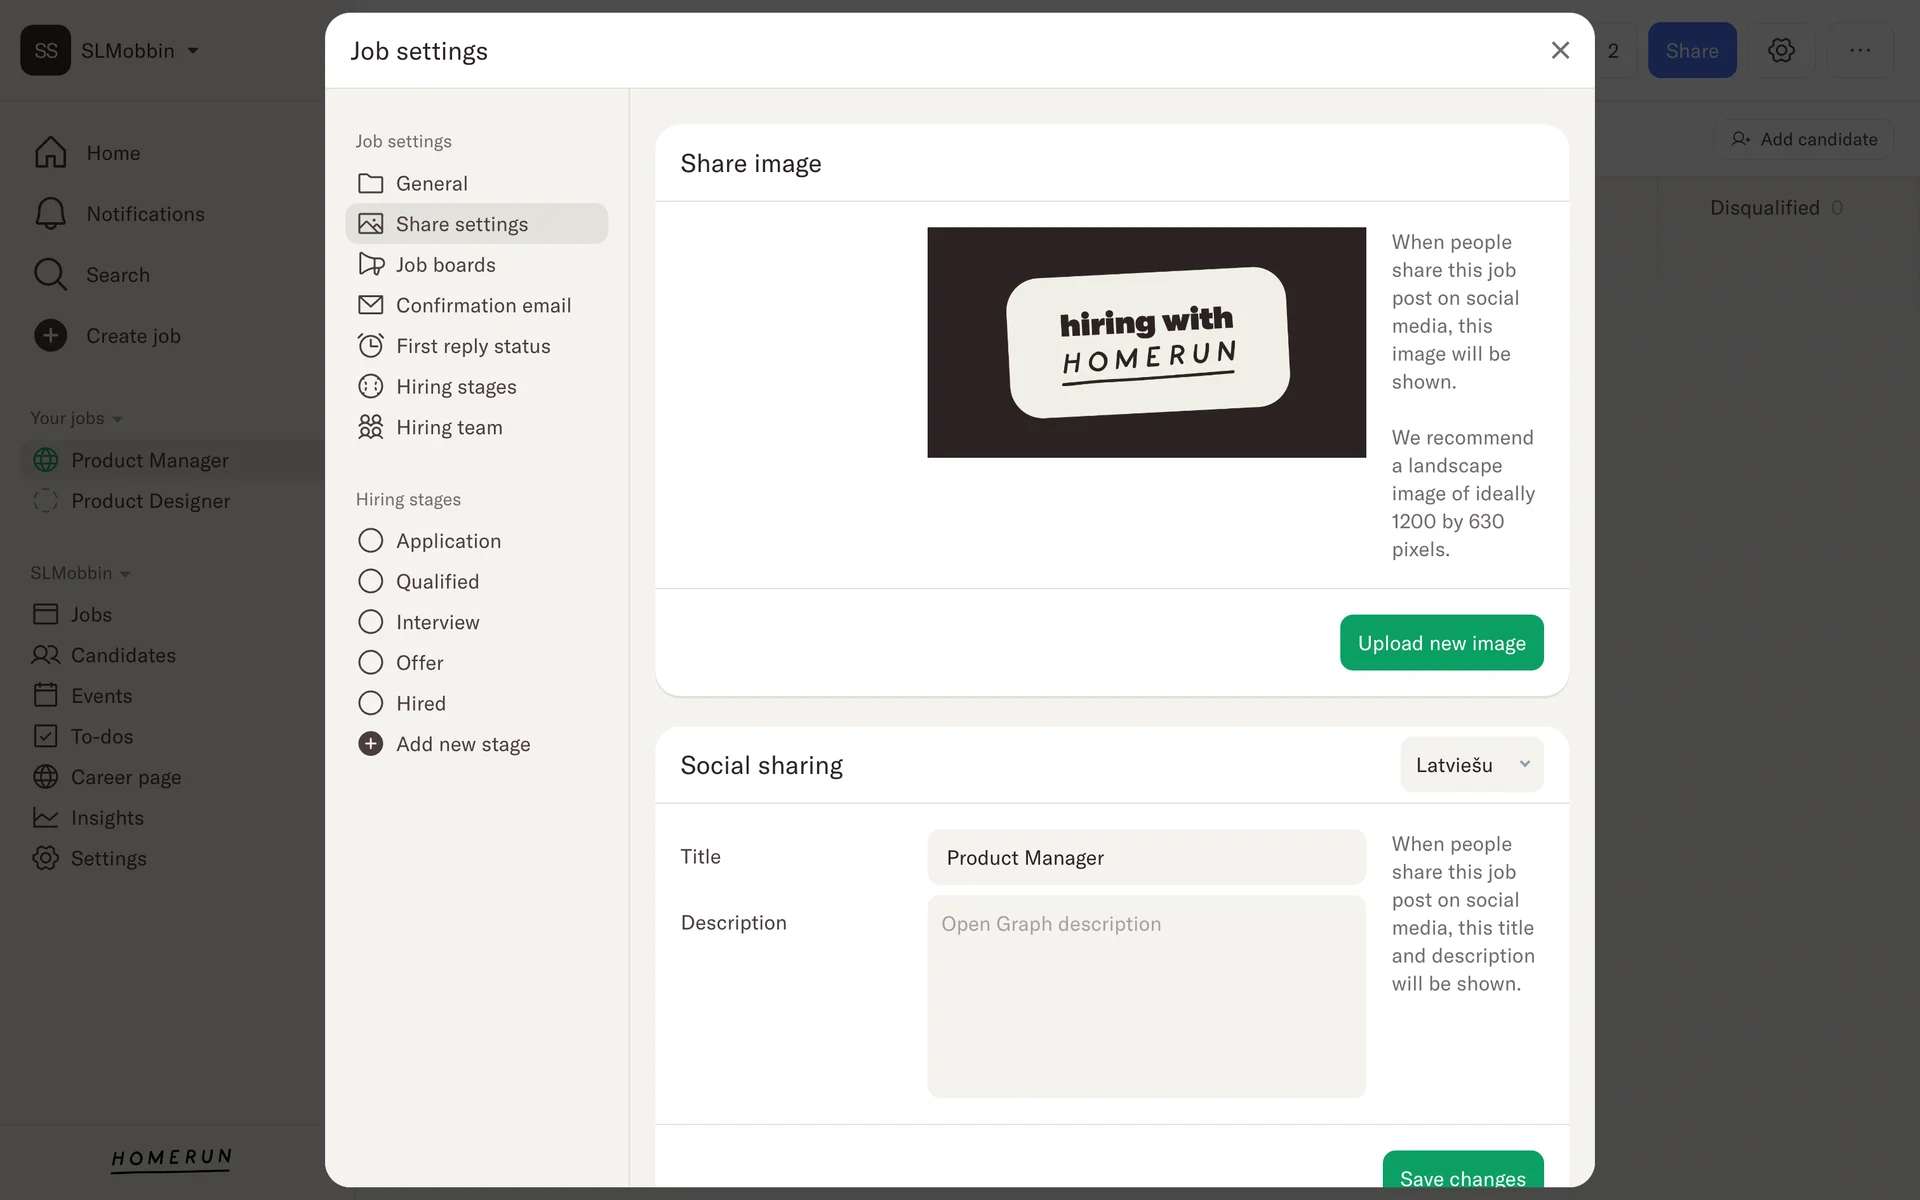The image size is (1920, 1200).
Task: Close the Job settings dialog
Action: click(x=1560, y=50)
